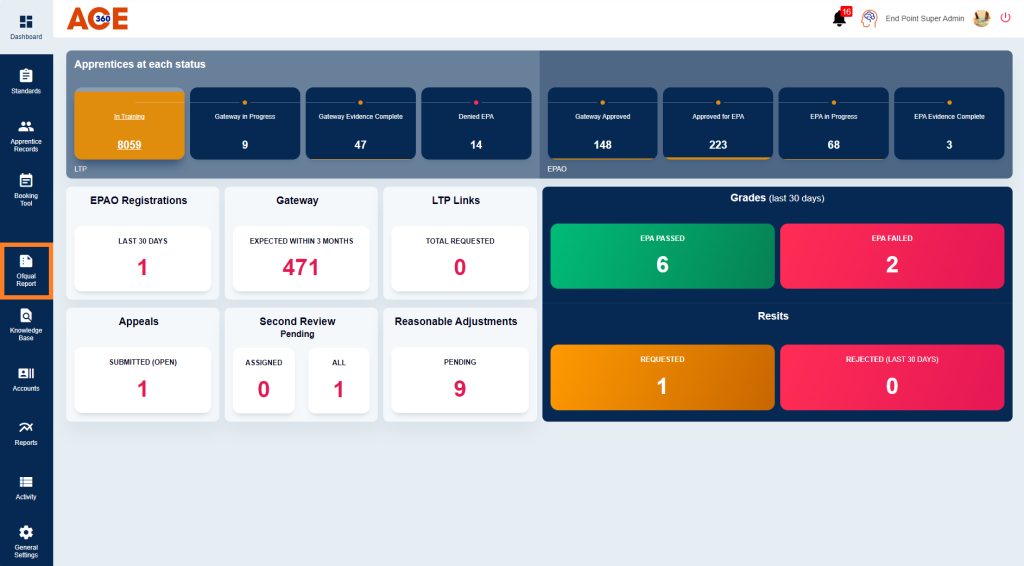Open Reports from the sidebar
The height and width of the screenshot is (566, 1024).
26,432
